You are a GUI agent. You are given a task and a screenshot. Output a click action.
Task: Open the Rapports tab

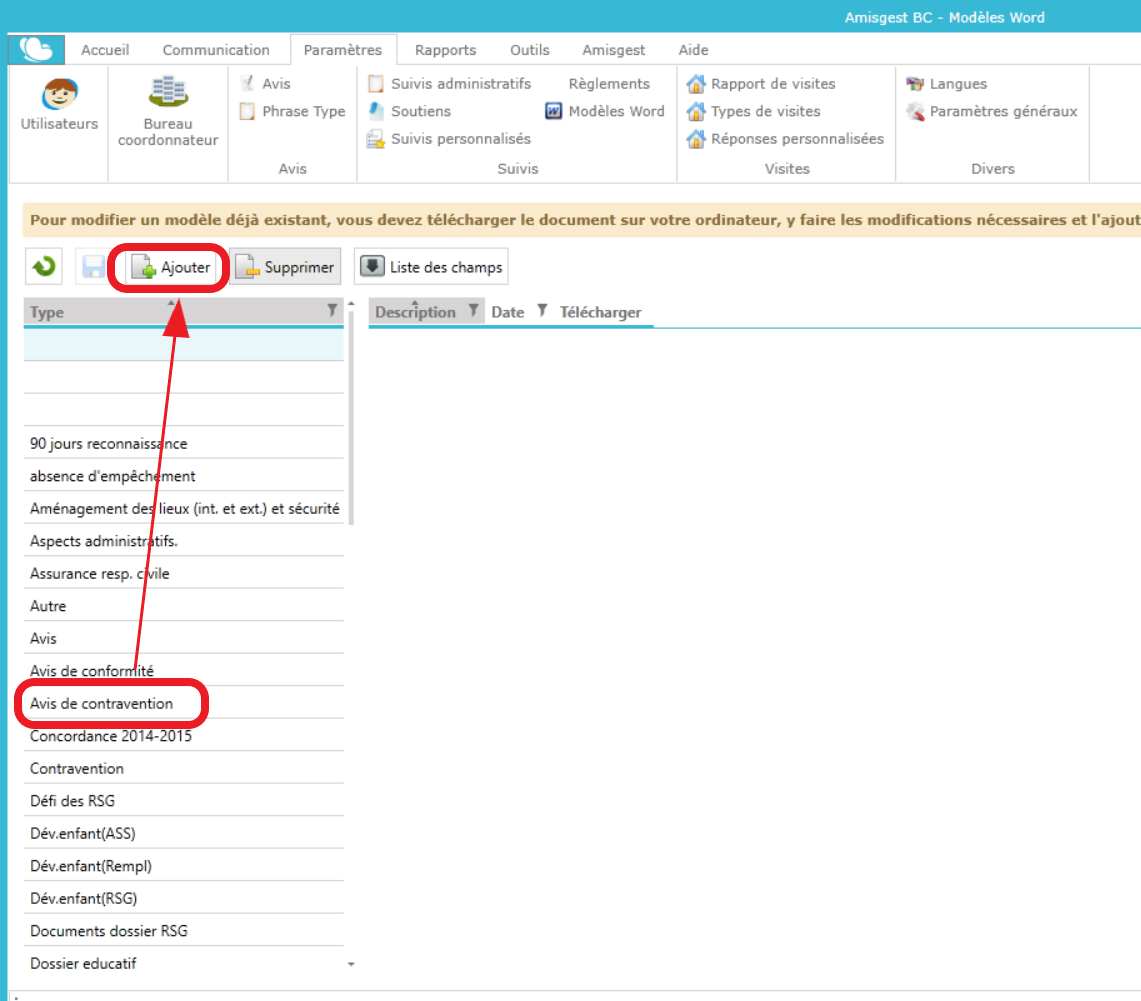(x=445, y=50)
